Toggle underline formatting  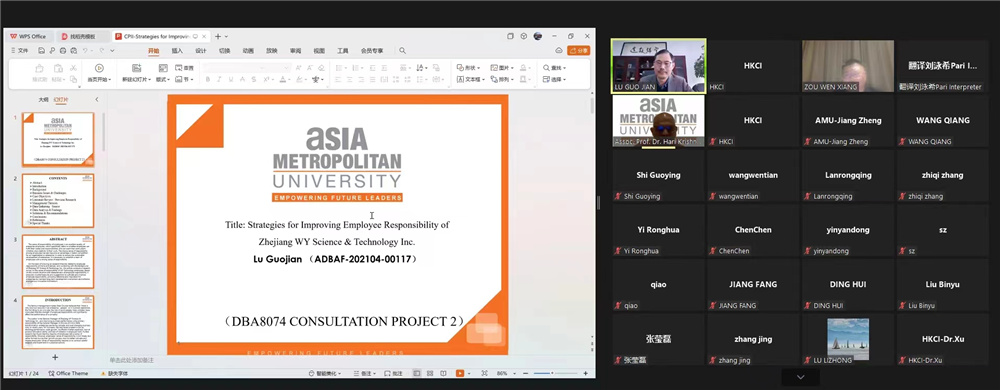[231, 80]
